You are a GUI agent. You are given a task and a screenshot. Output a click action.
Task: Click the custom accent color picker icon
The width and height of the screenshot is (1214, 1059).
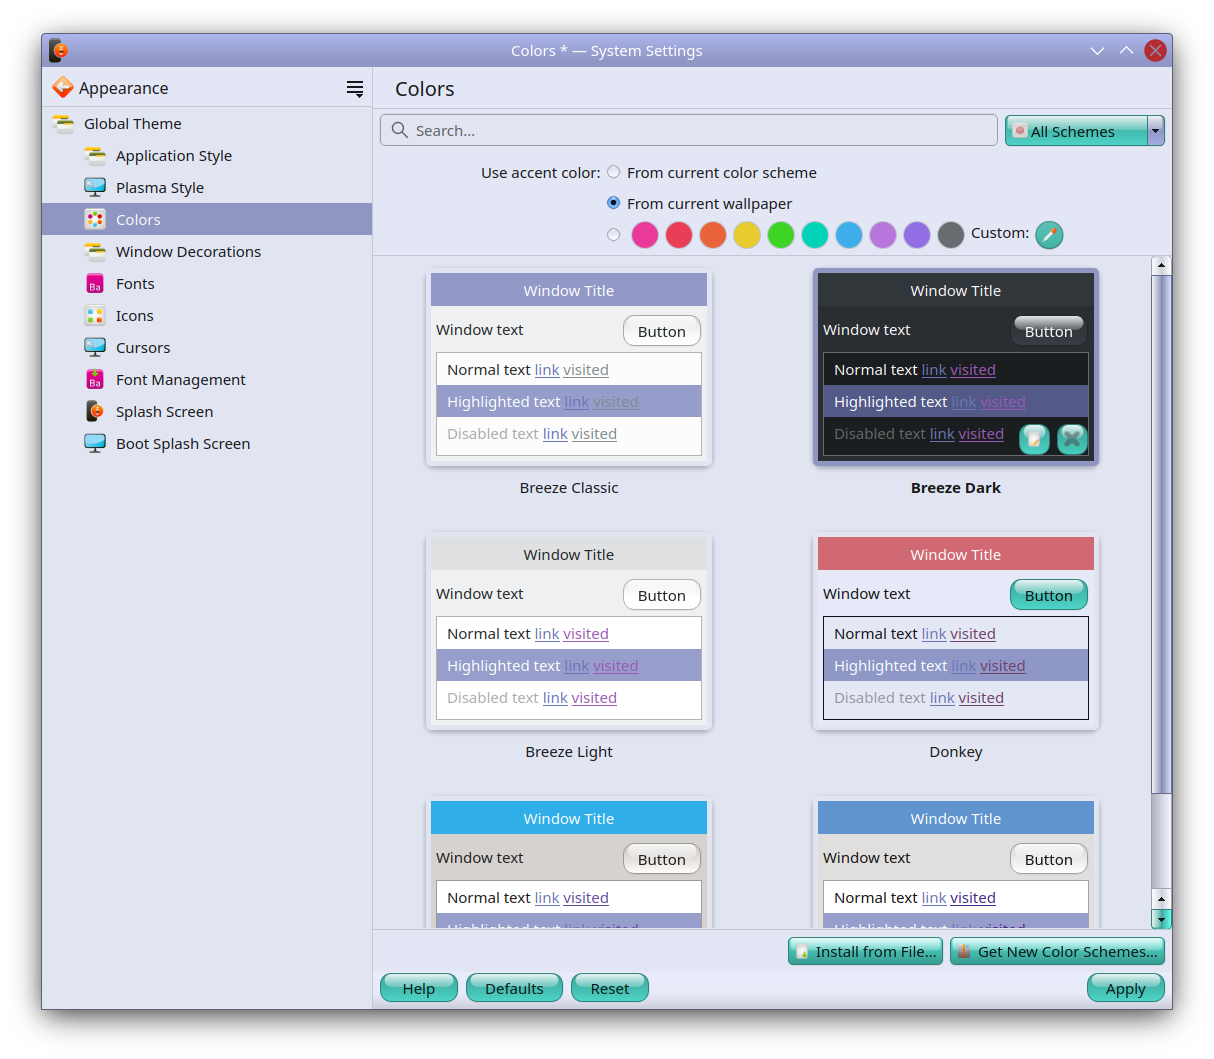1049,235
